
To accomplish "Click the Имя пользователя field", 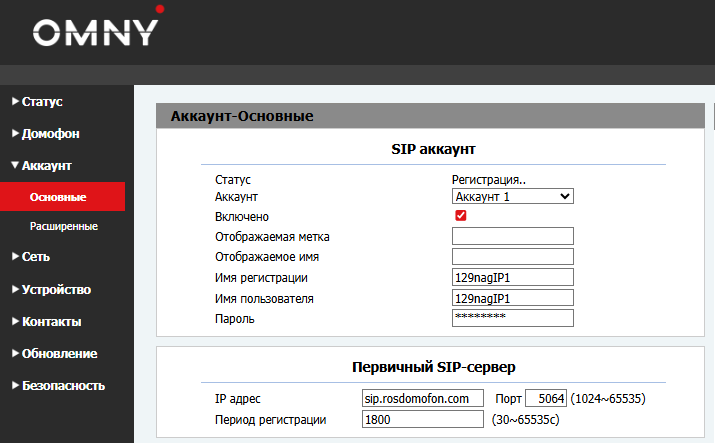I will click(512, 298).
